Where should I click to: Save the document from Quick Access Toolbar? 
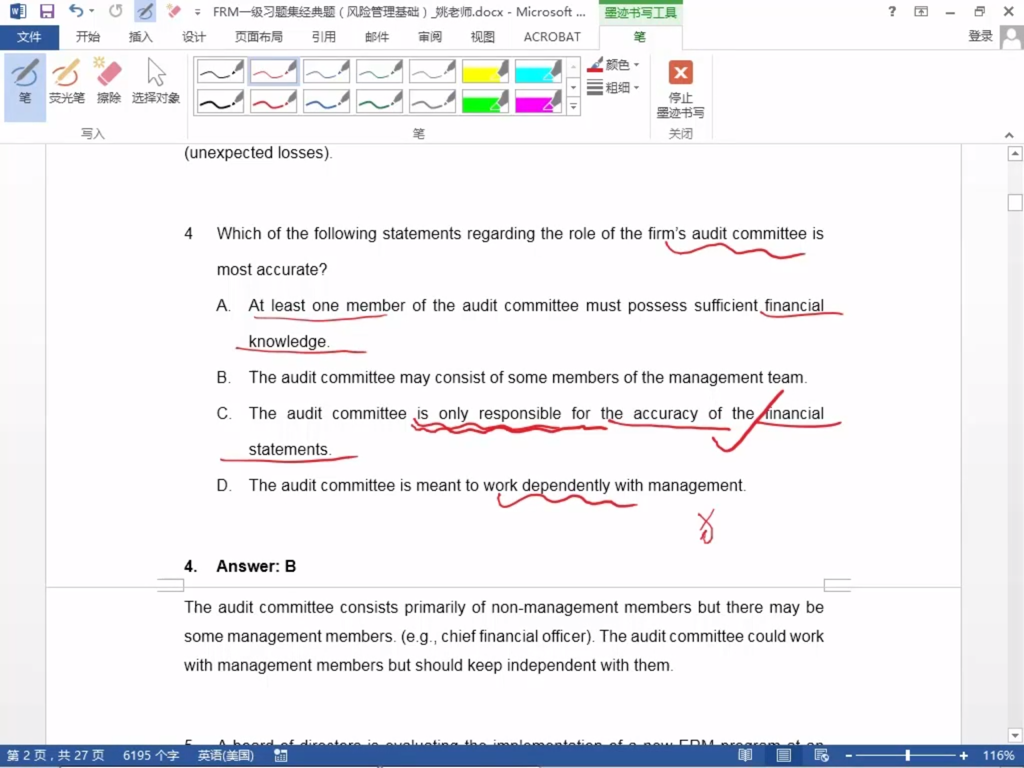click(x=47, y=12)
